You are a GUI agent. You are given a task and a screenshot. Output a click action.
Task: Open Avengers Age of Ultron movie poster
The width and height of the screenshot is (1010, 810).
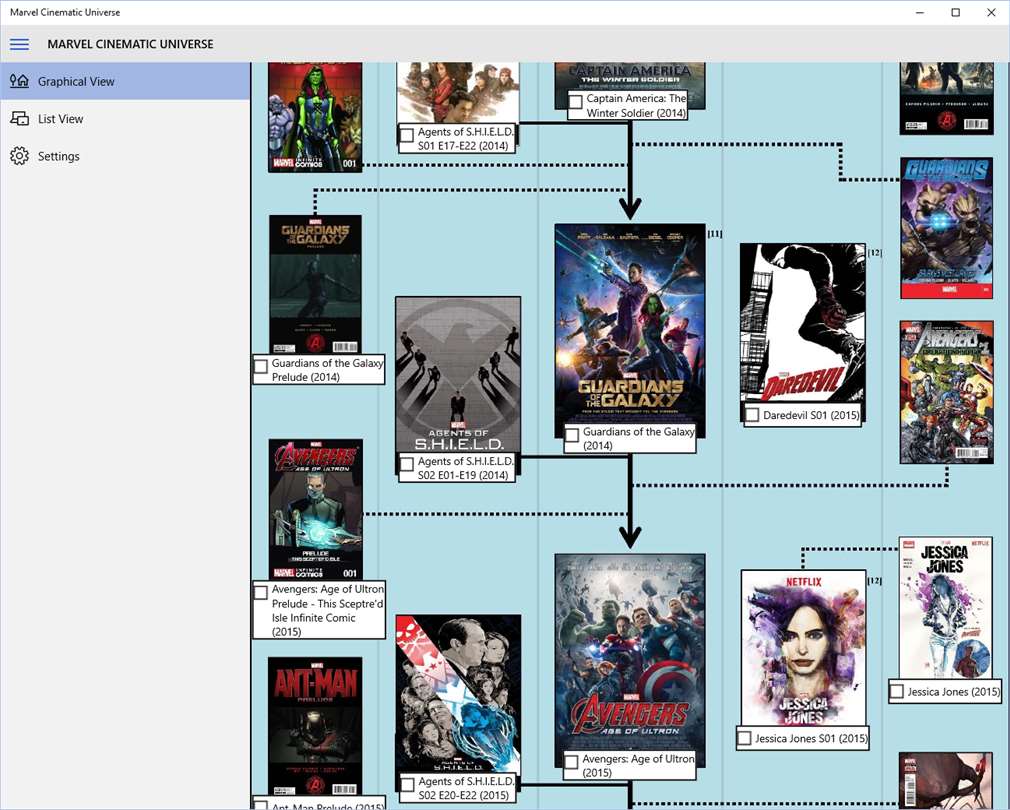630,653
